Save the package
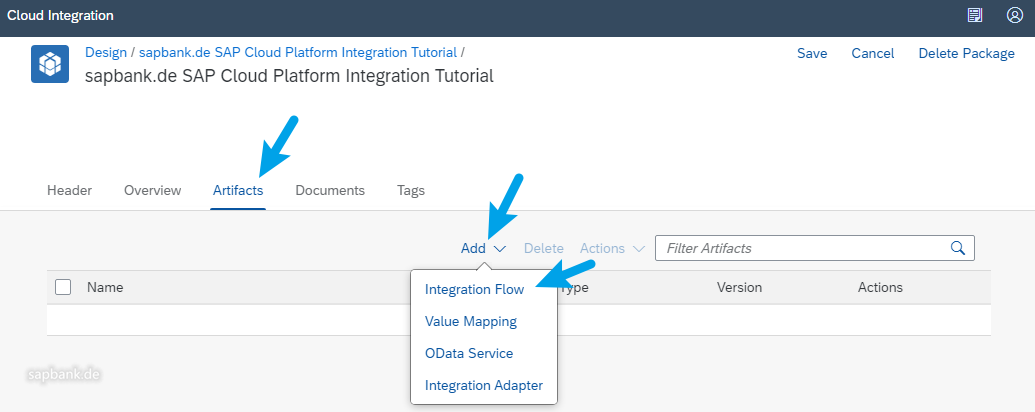The height and width of the screenshot is (412, 1035). [812, 53]
